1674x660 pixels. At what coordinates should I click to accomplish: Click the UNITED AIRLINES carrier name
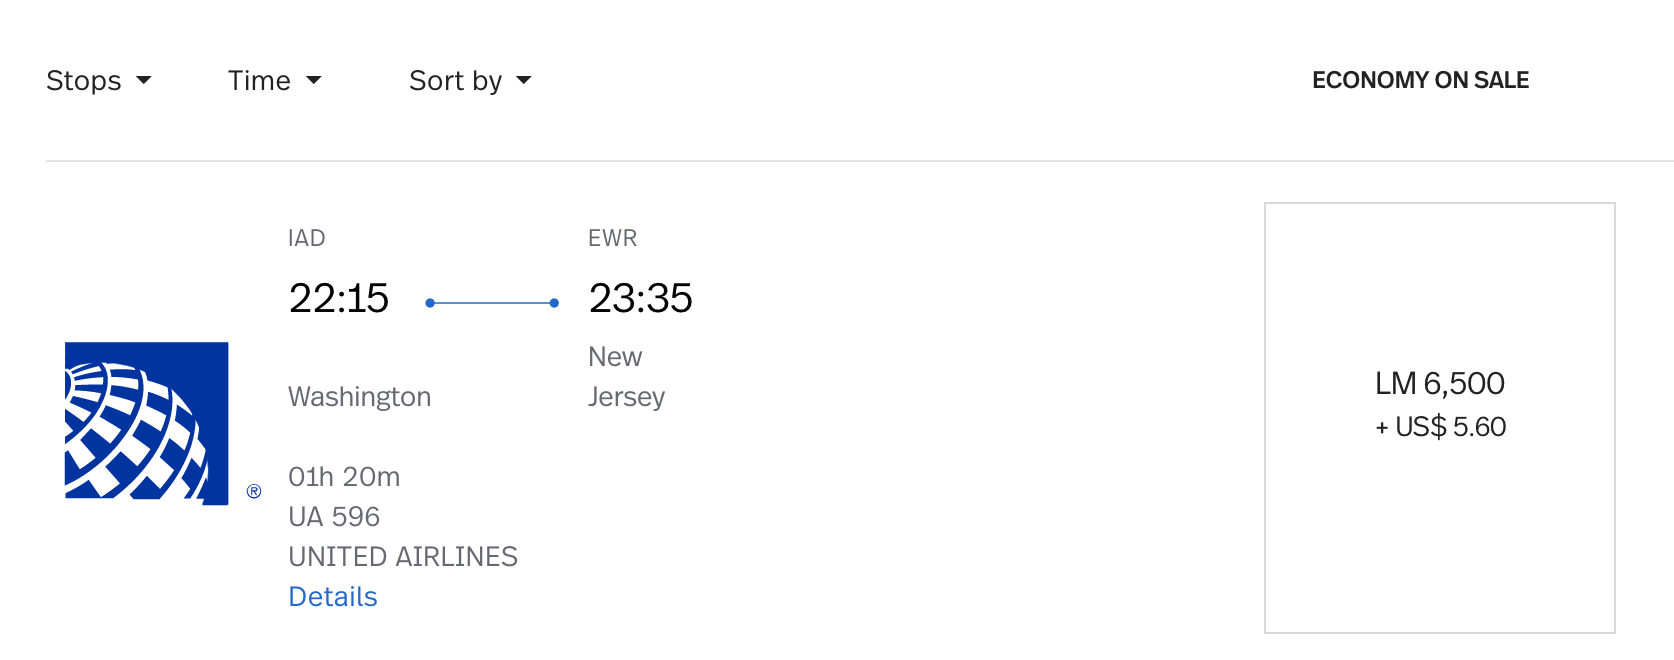(403, 557)
